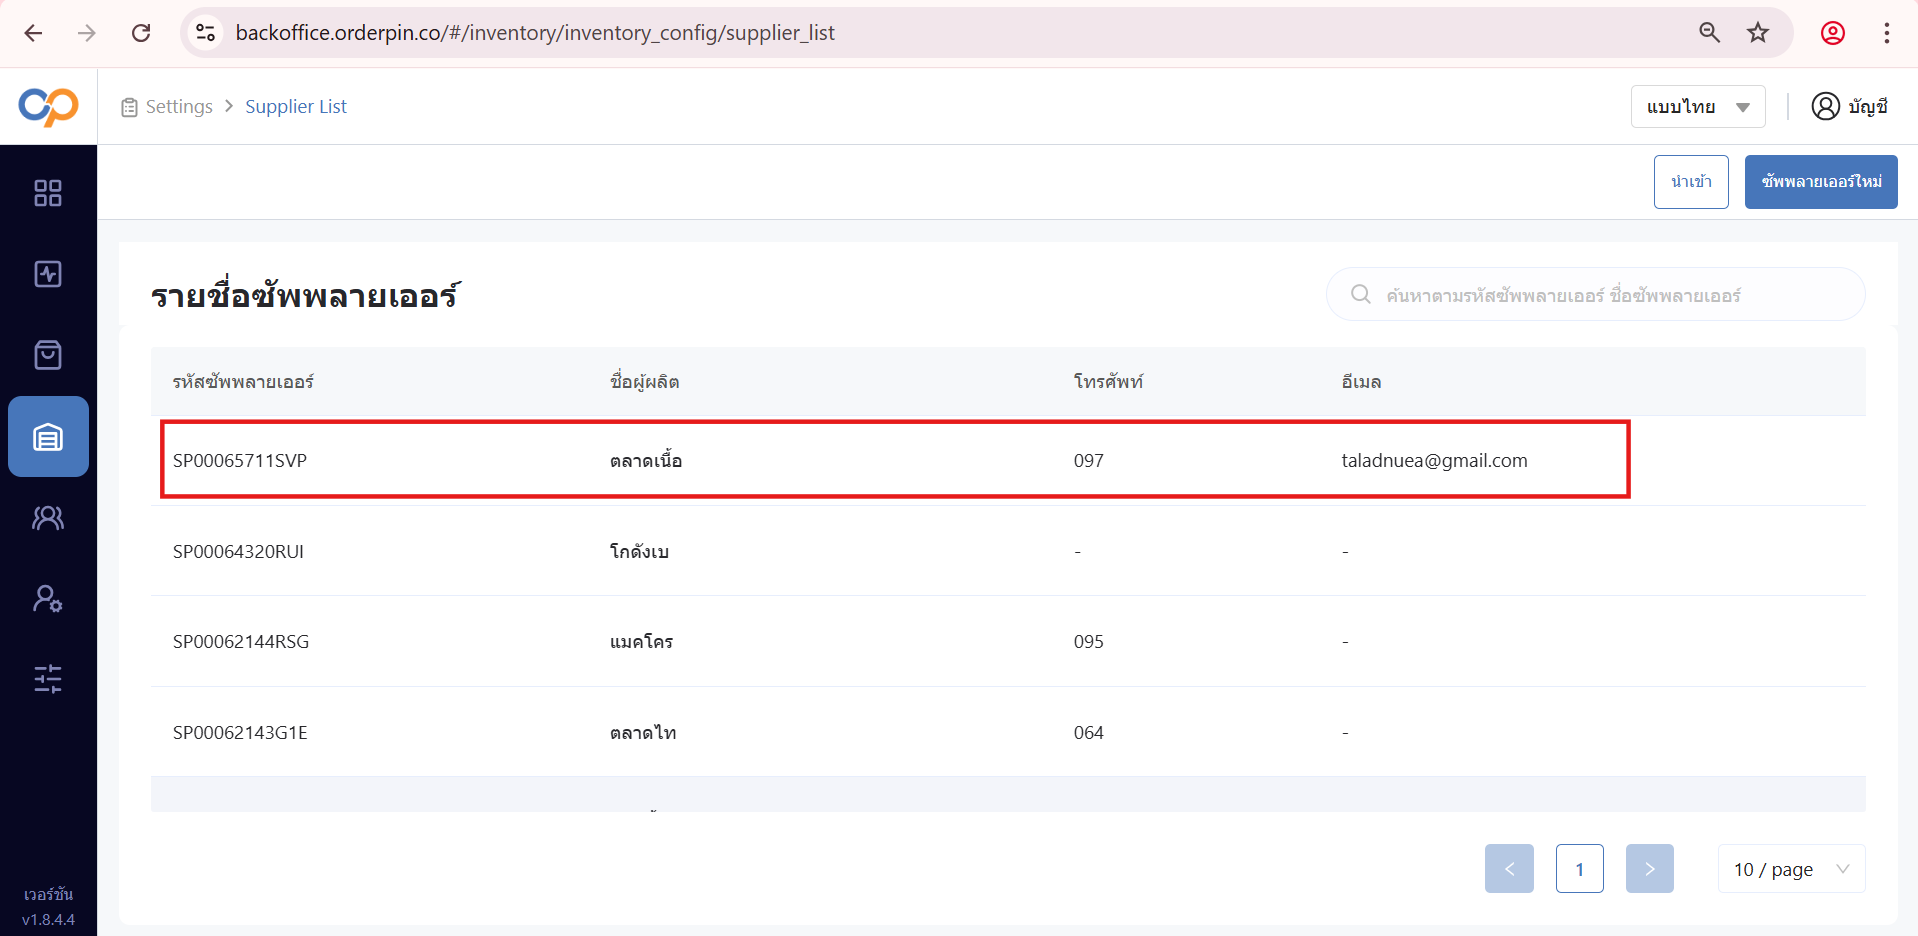This screenshot has height=936, width=1918.
Task: Click the นำเข้า import button
Action: pyautogui.click(x=1691, y=182)
